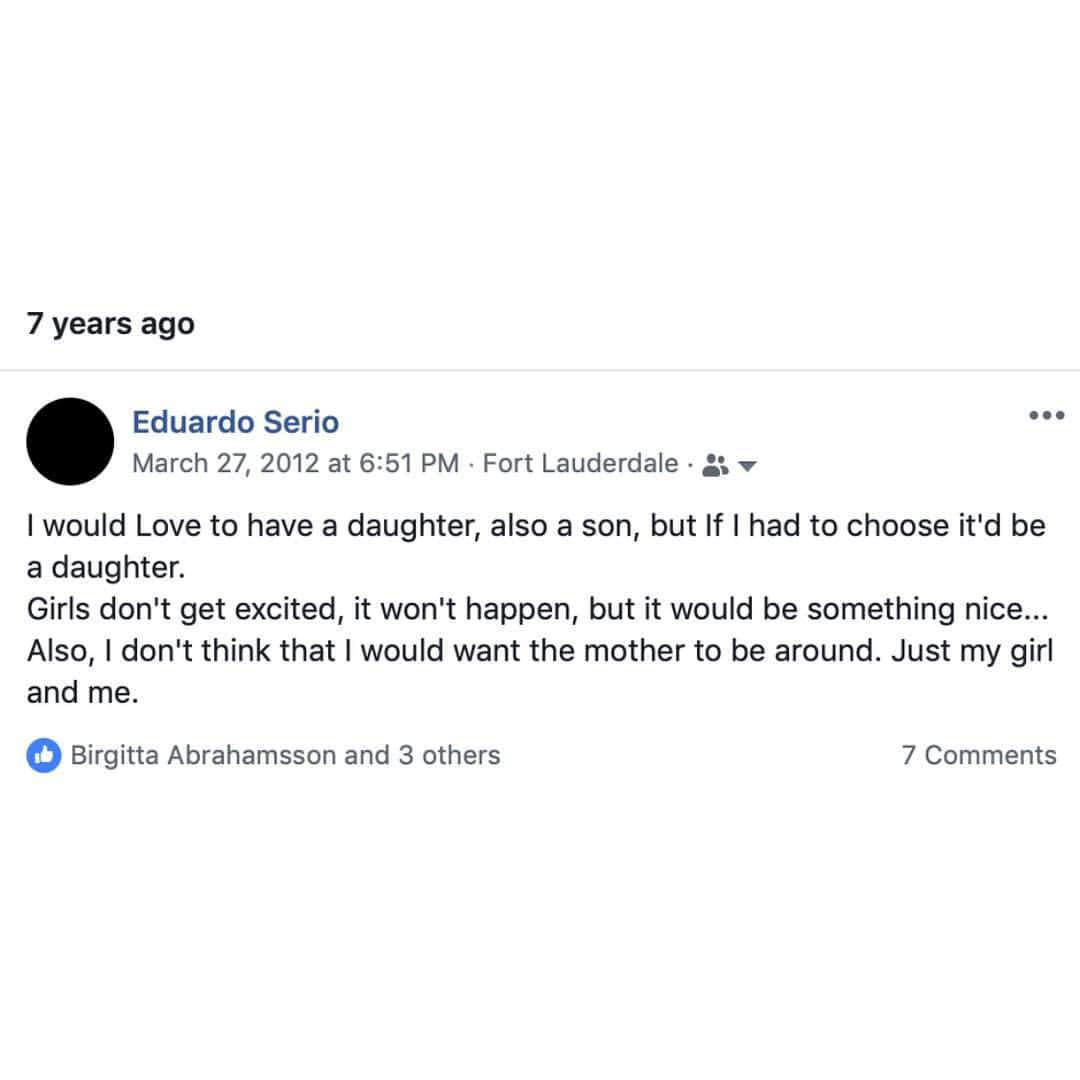Click the "7 years ago" memory heading
Screen dimensions: 1080x1080
click(x=111, y=324)
